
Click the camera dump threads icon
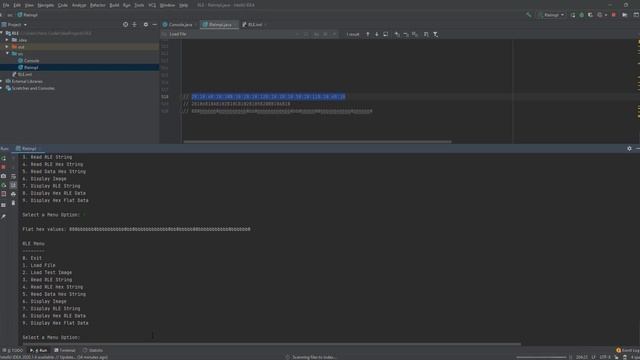(x=4, y=176)
